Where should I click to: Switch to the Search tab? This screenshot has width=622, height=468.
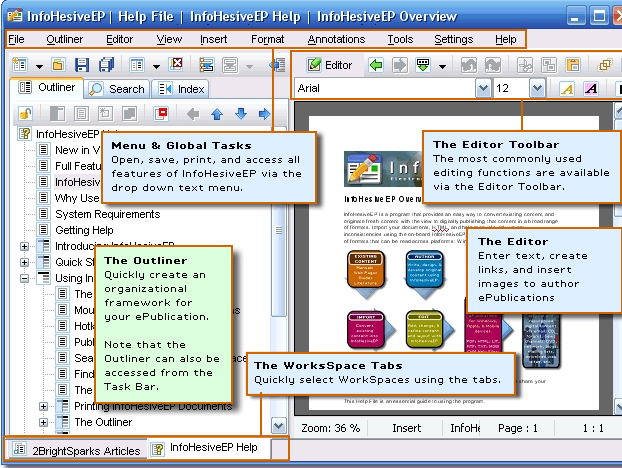[x=117, y=89]
